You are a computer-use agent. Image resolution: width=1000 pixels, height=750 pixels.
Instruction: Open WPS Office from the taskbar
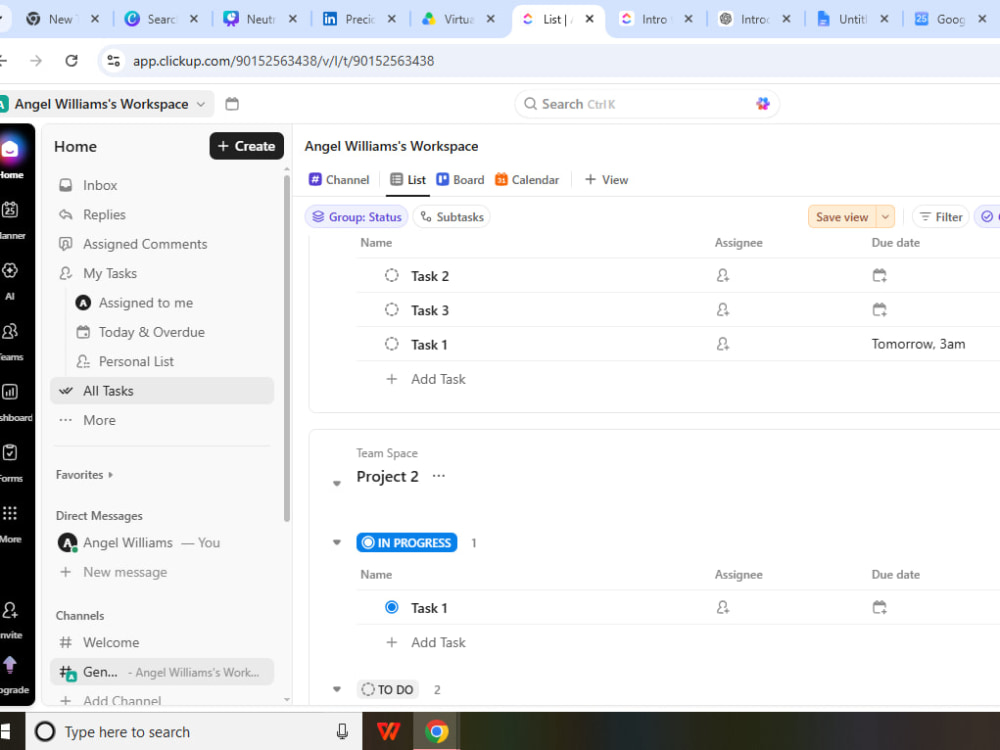(x=388, y=732)
